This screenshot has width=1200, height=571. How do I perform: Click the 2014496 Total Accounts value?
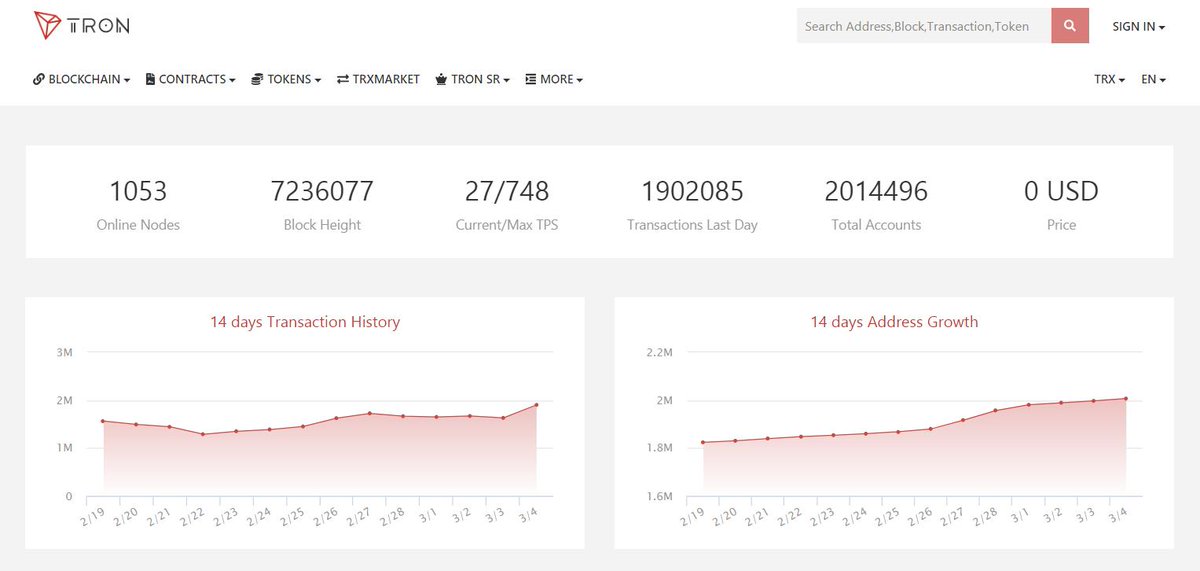tap(876, 190)
